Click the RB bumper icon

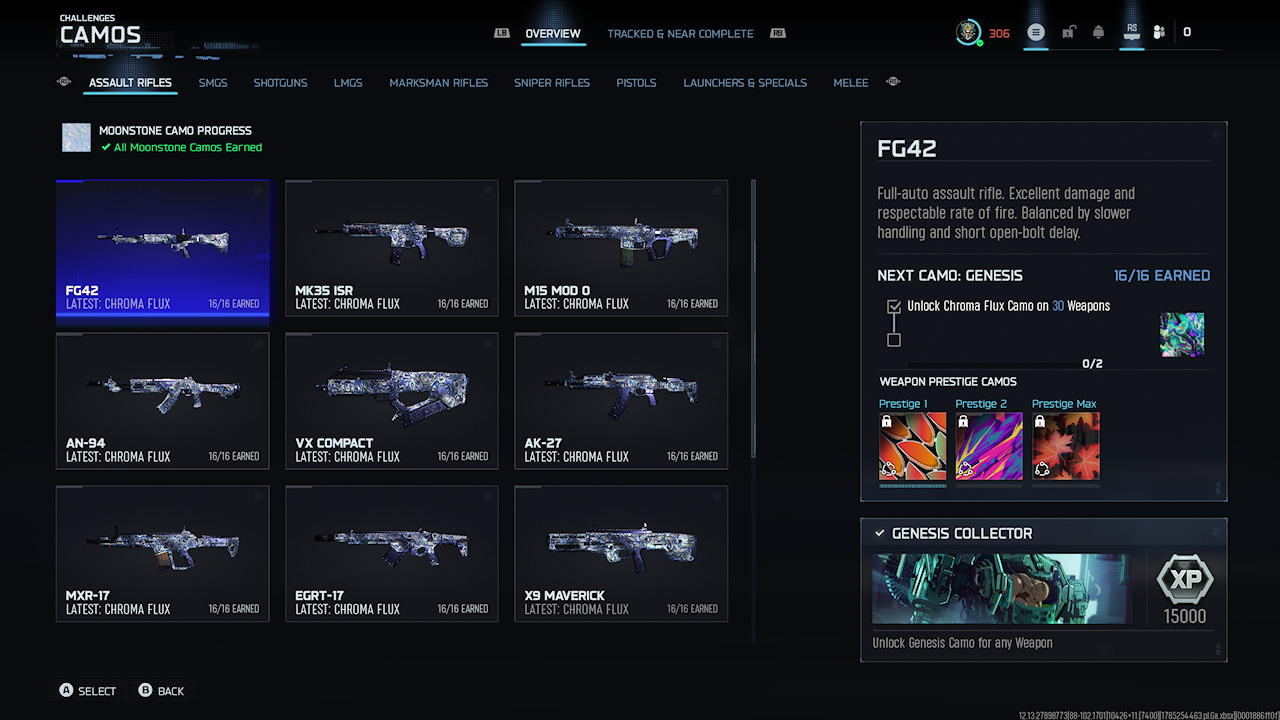778,33
